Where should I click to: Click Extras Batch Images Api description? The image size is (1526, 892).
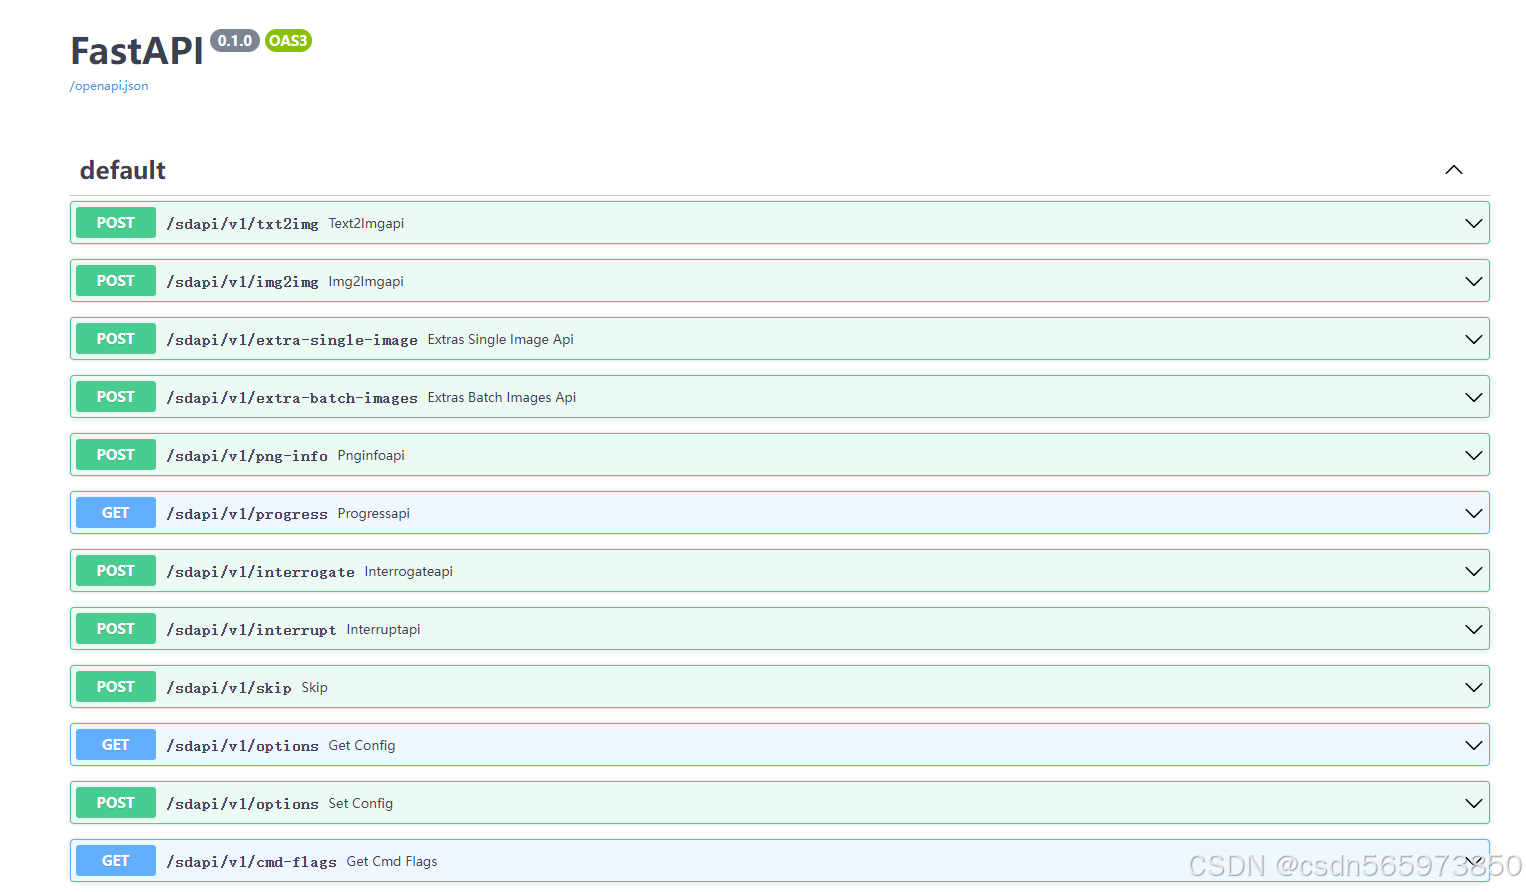(502, 397)
